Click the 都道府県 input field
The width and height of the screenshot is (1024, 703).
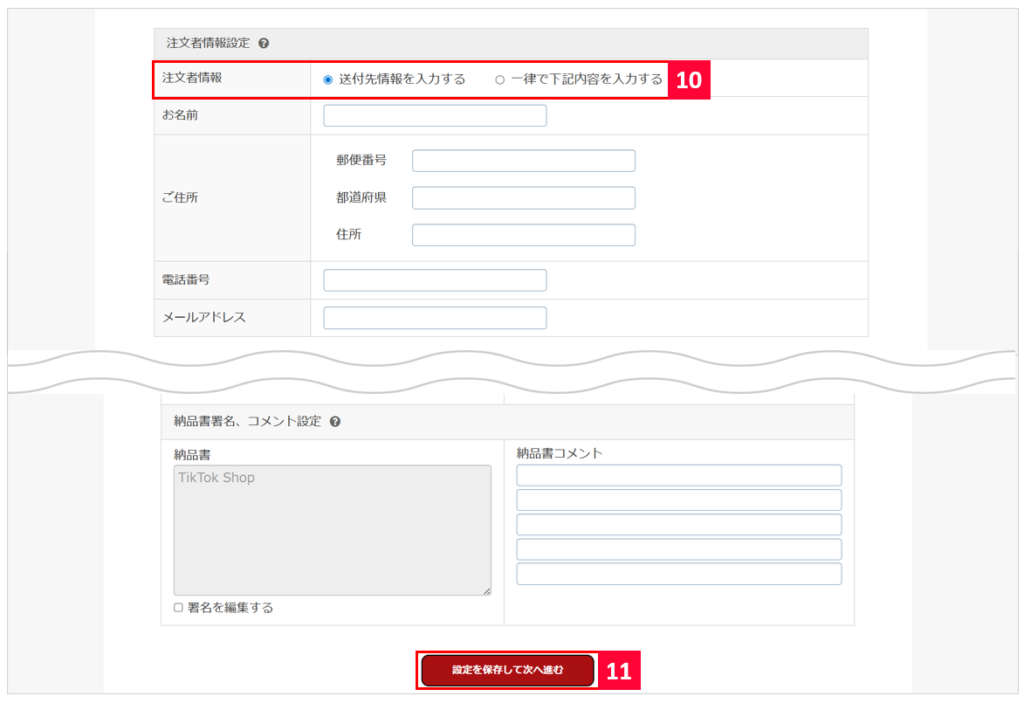523,197
